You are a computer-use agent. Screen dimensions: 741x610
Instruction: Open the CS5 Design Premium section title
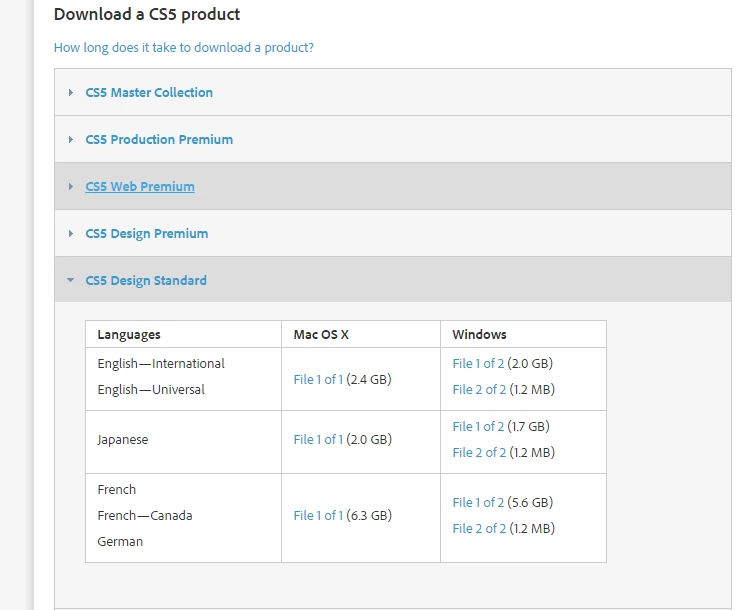pyautogui.click(x=146, y=233)
